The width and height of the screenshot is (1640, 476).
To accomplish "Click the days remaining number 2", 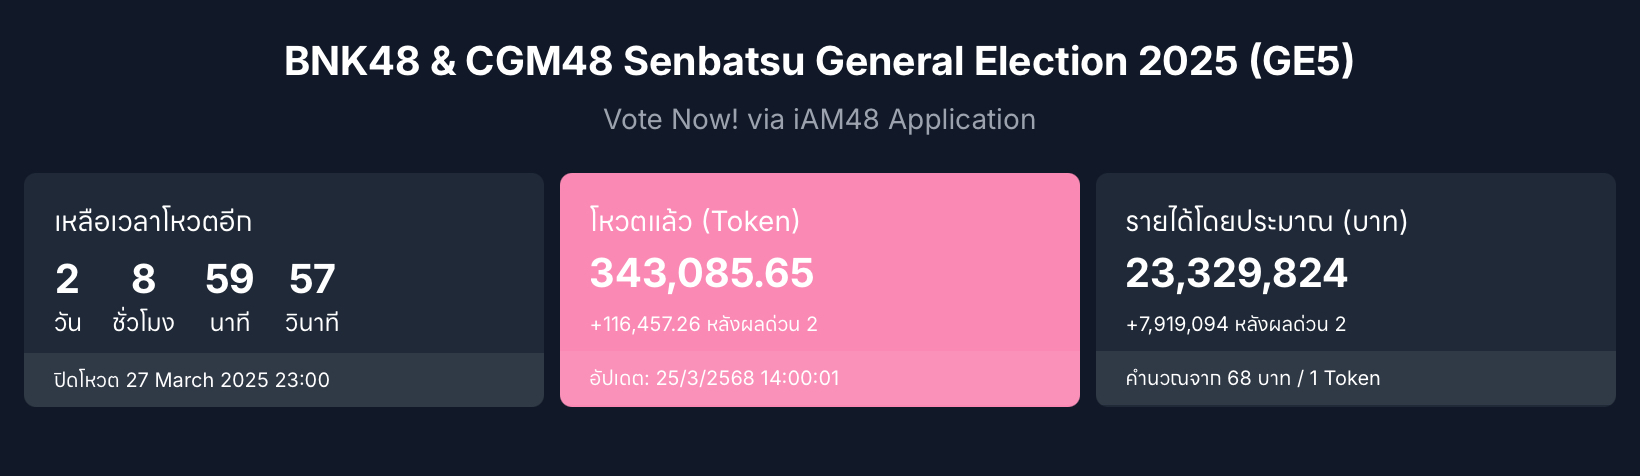I will pyautogui.click(x=67, y=279).
